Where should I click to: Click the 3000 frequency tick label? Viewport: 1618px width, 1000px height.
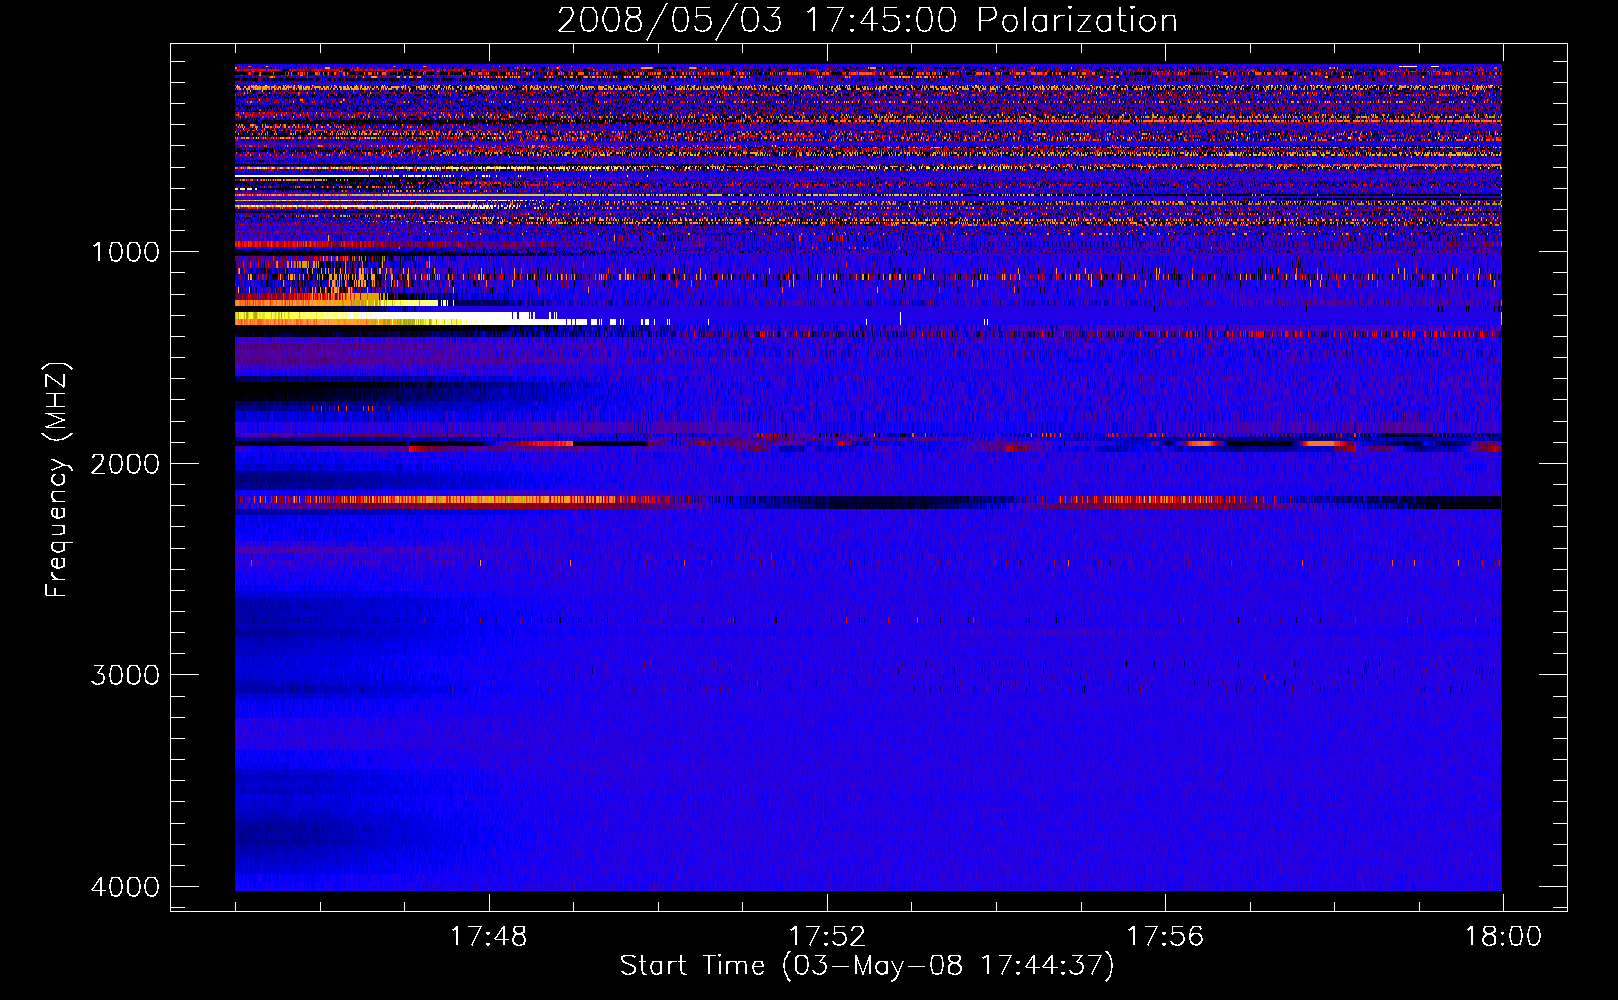pos(125,675)
